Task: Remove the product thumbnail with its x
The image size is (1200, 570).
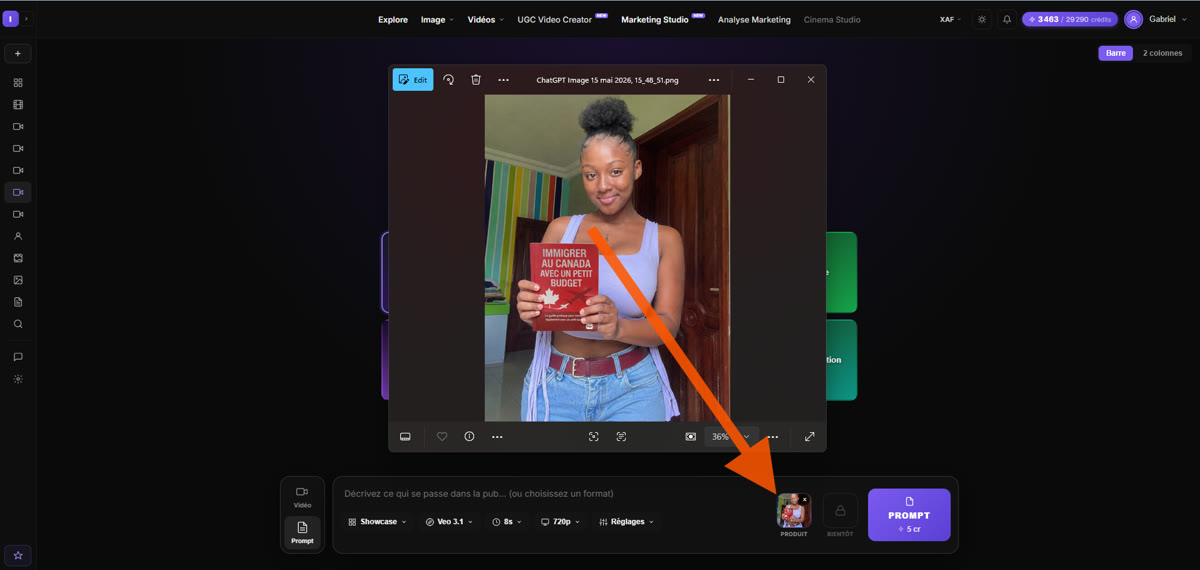Action: click(x=805, y=499)
